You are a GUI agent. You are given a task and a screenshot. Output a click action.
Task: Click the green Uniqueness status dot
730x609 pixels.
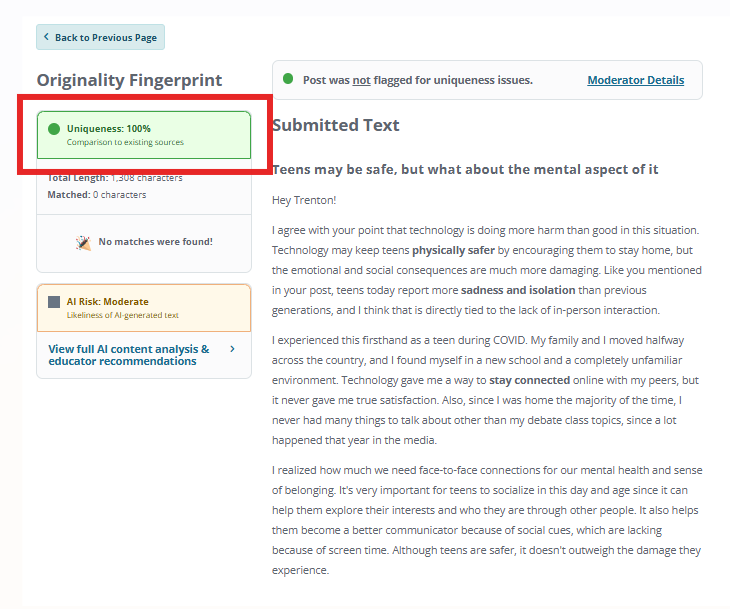[x=54, y=129]
